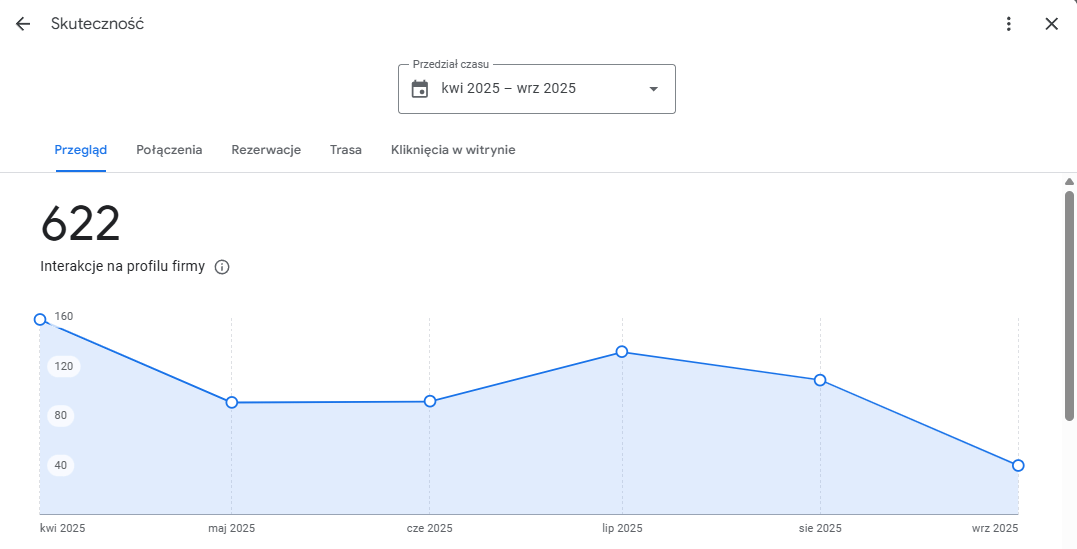Image resolution: width=1077 pixels, height=549 pixels.
Task: Select the cze 2025 chart point
Action: click(x=430, y=401)
